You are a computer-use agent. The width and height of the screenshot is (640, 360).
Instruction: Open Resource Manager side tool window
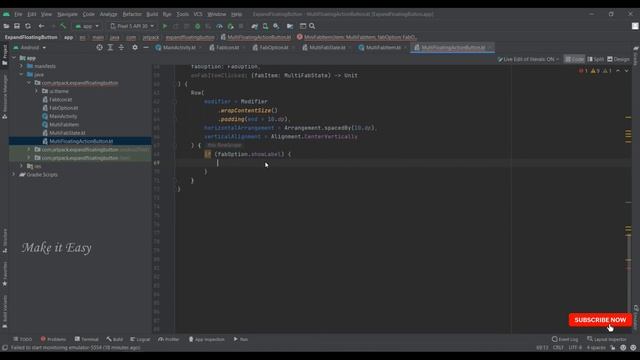point(4,97)
